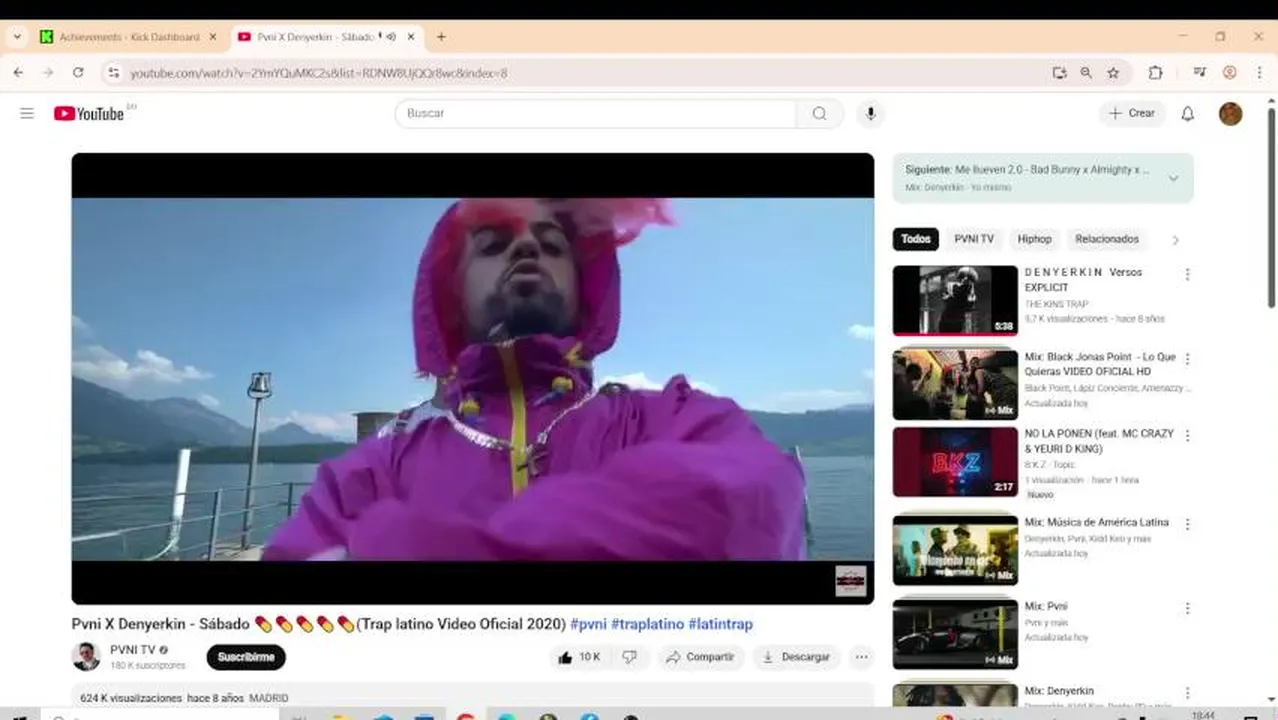View site information icon in address bar
1278x720 pixels.
[x=113, y=72]
